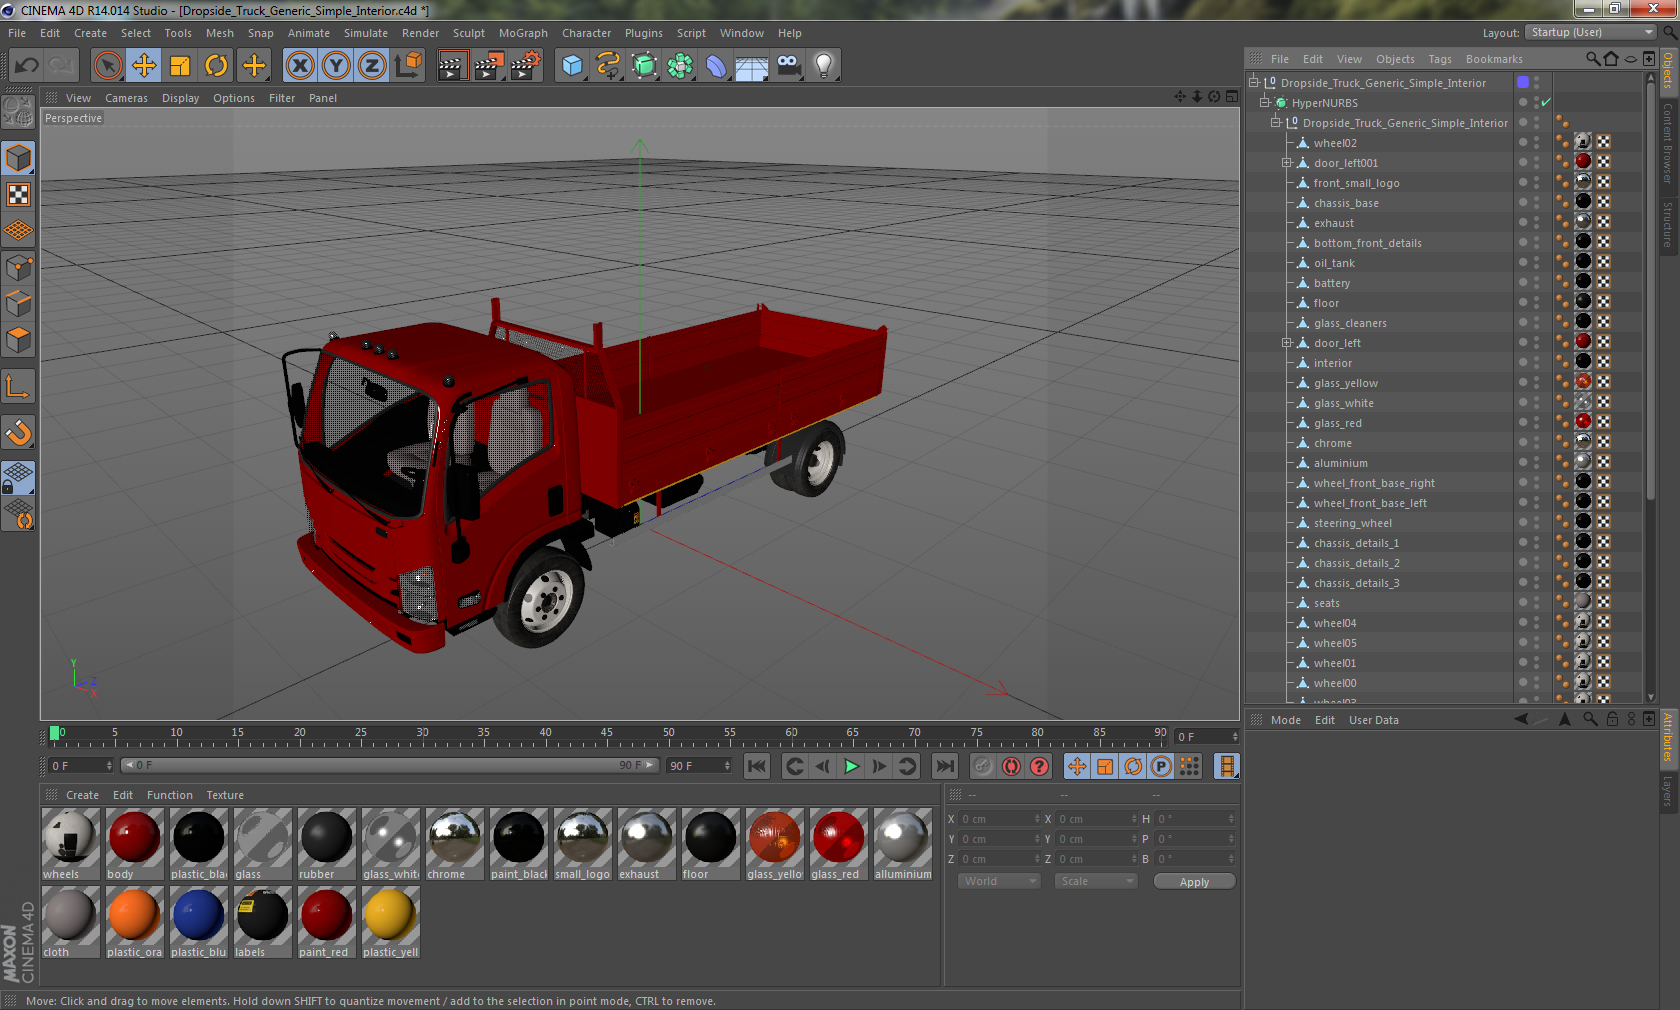Expand the door_left001 object
The height and width of the screenshot is (1010, 1680).
[x=1287, y=163]
